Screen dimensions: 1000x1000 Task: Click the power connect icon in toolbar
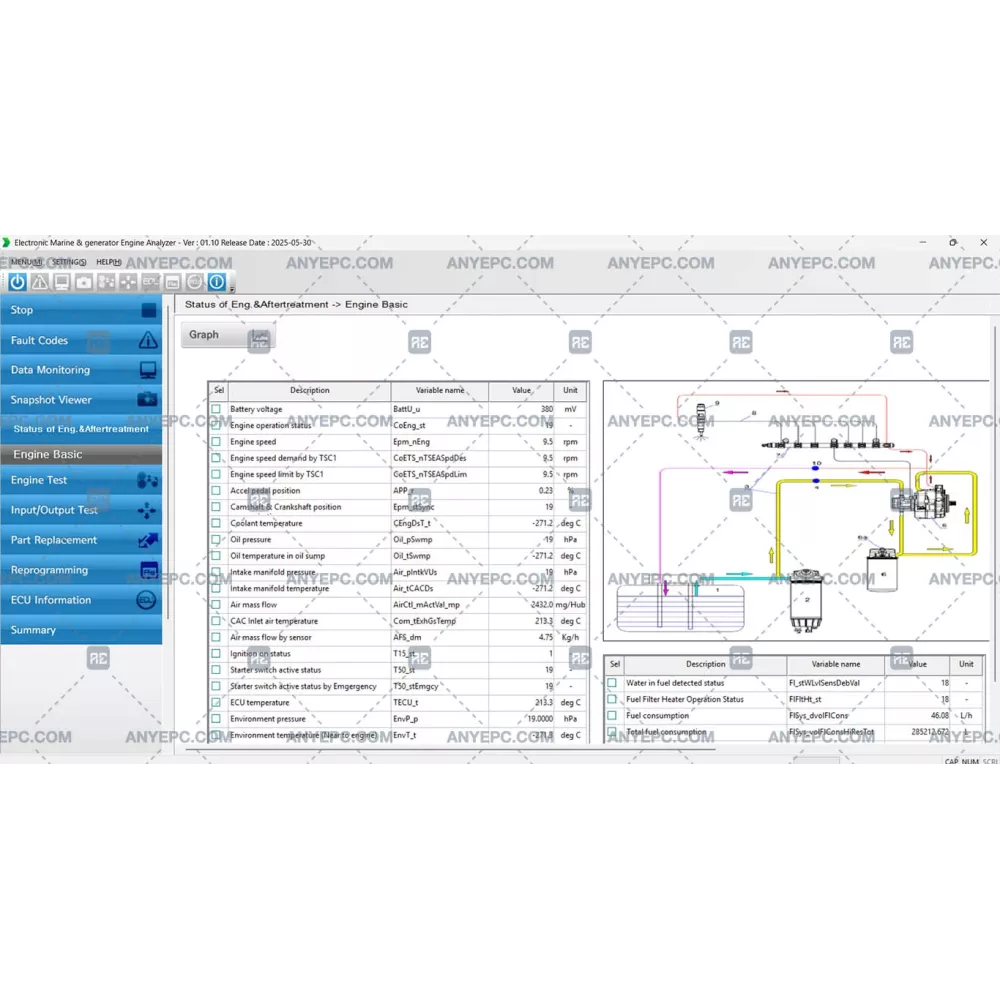click(x=18, y=282)
